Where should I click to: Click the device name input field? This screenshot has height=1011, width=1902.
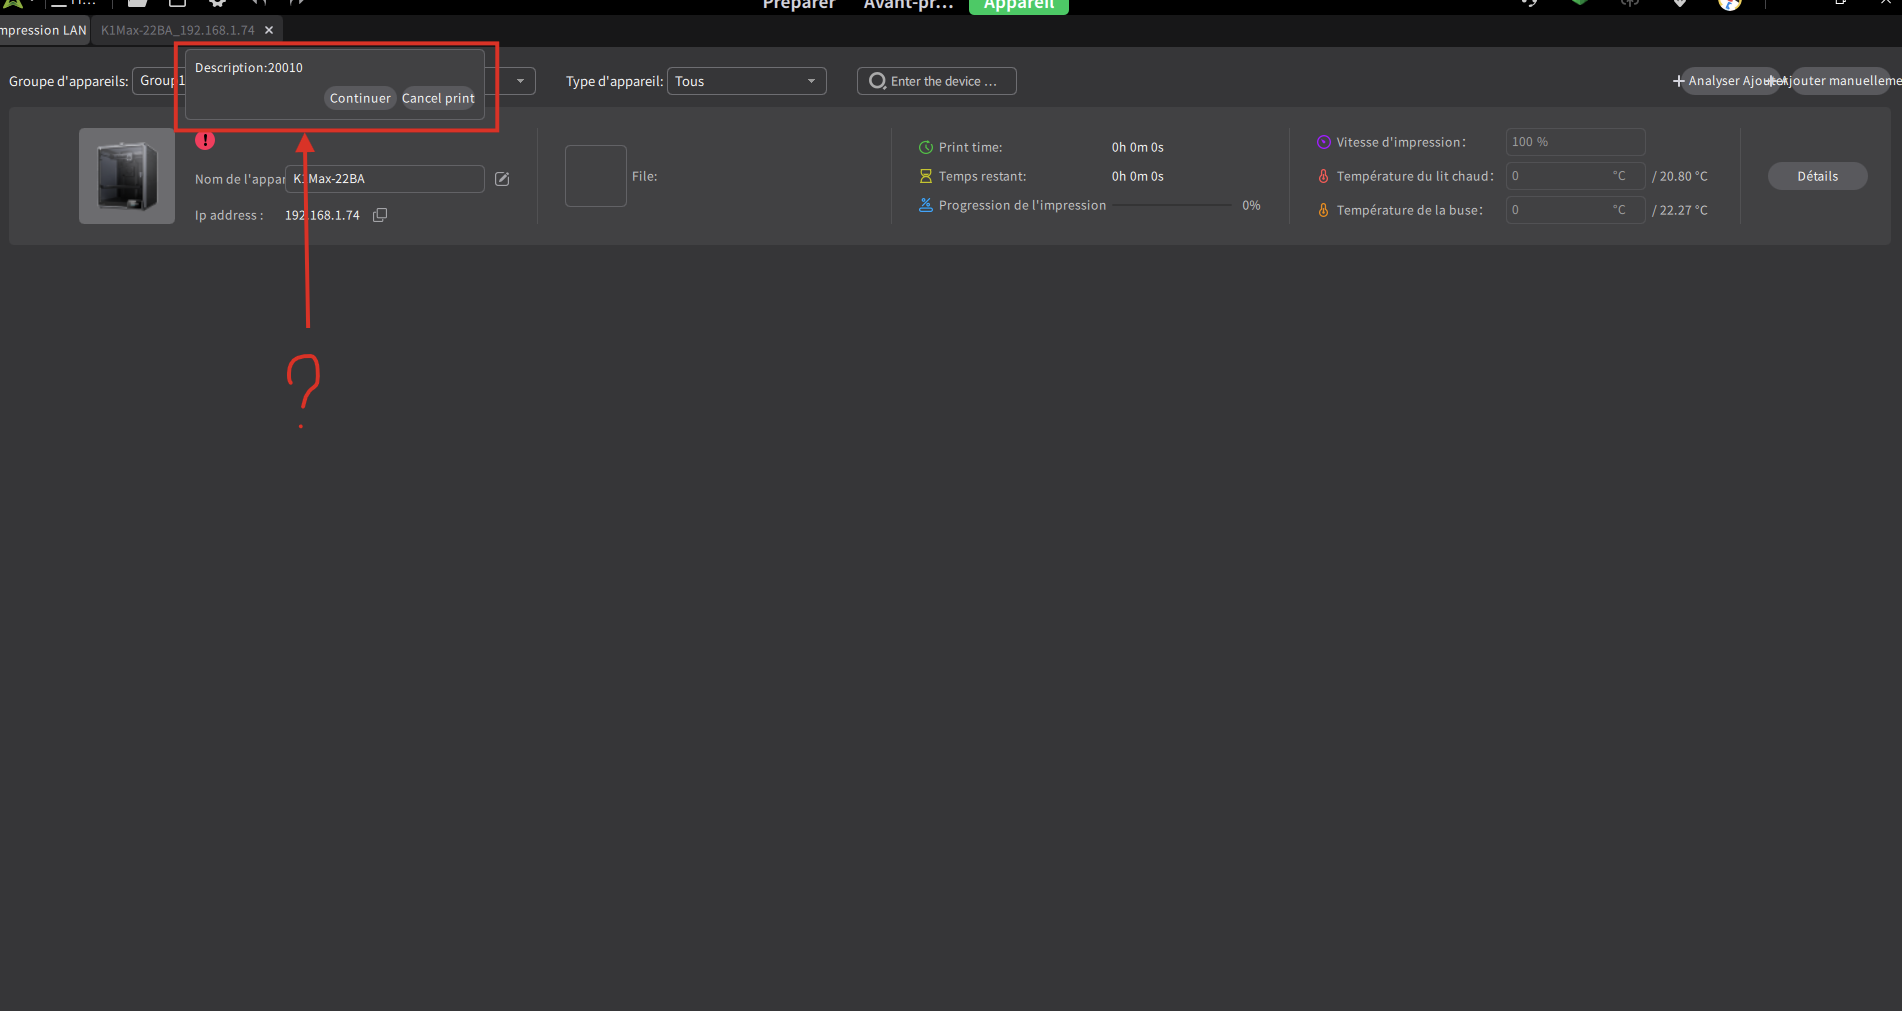[385, 179]
